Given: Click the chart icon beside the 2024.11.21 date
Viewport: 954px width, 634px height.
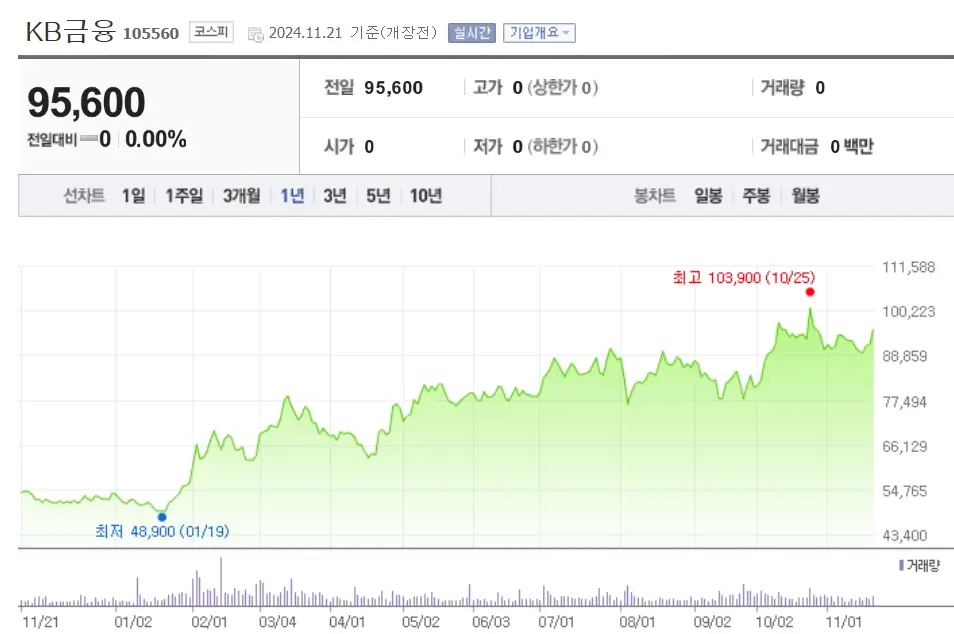Looking at the screenshot, I should (255, 31).
